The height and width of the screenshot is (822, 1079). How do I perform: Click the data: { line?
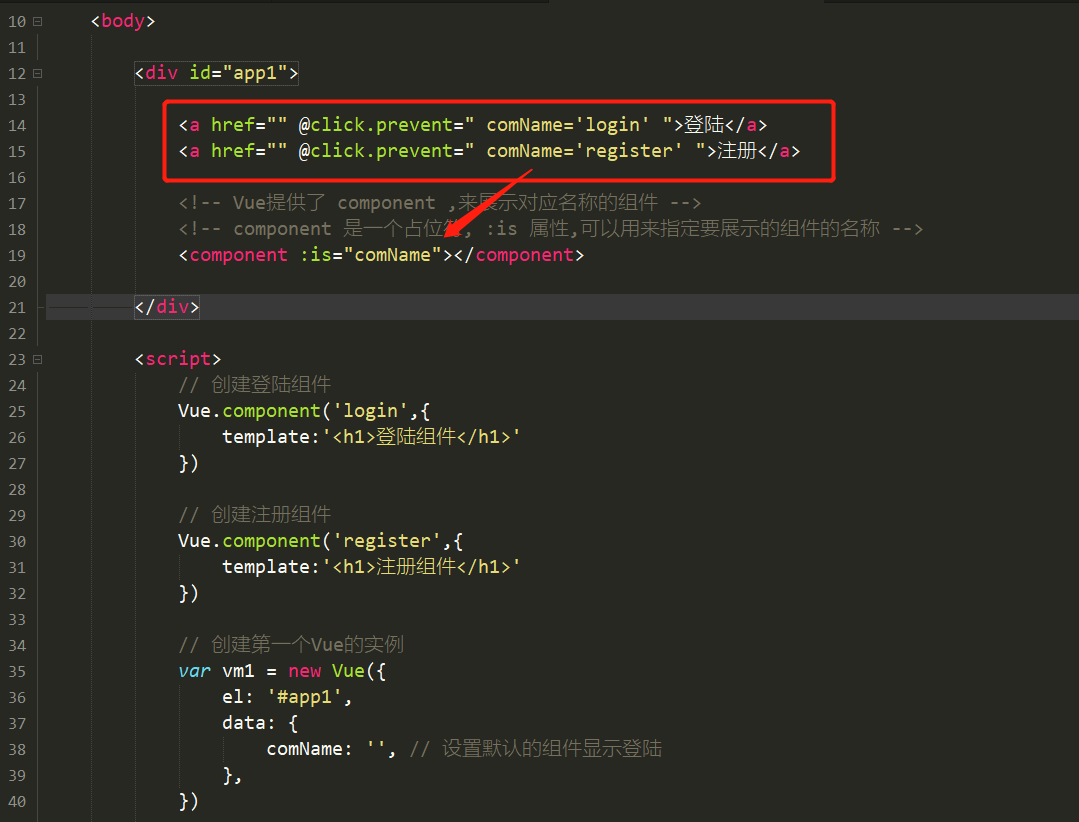260,724
